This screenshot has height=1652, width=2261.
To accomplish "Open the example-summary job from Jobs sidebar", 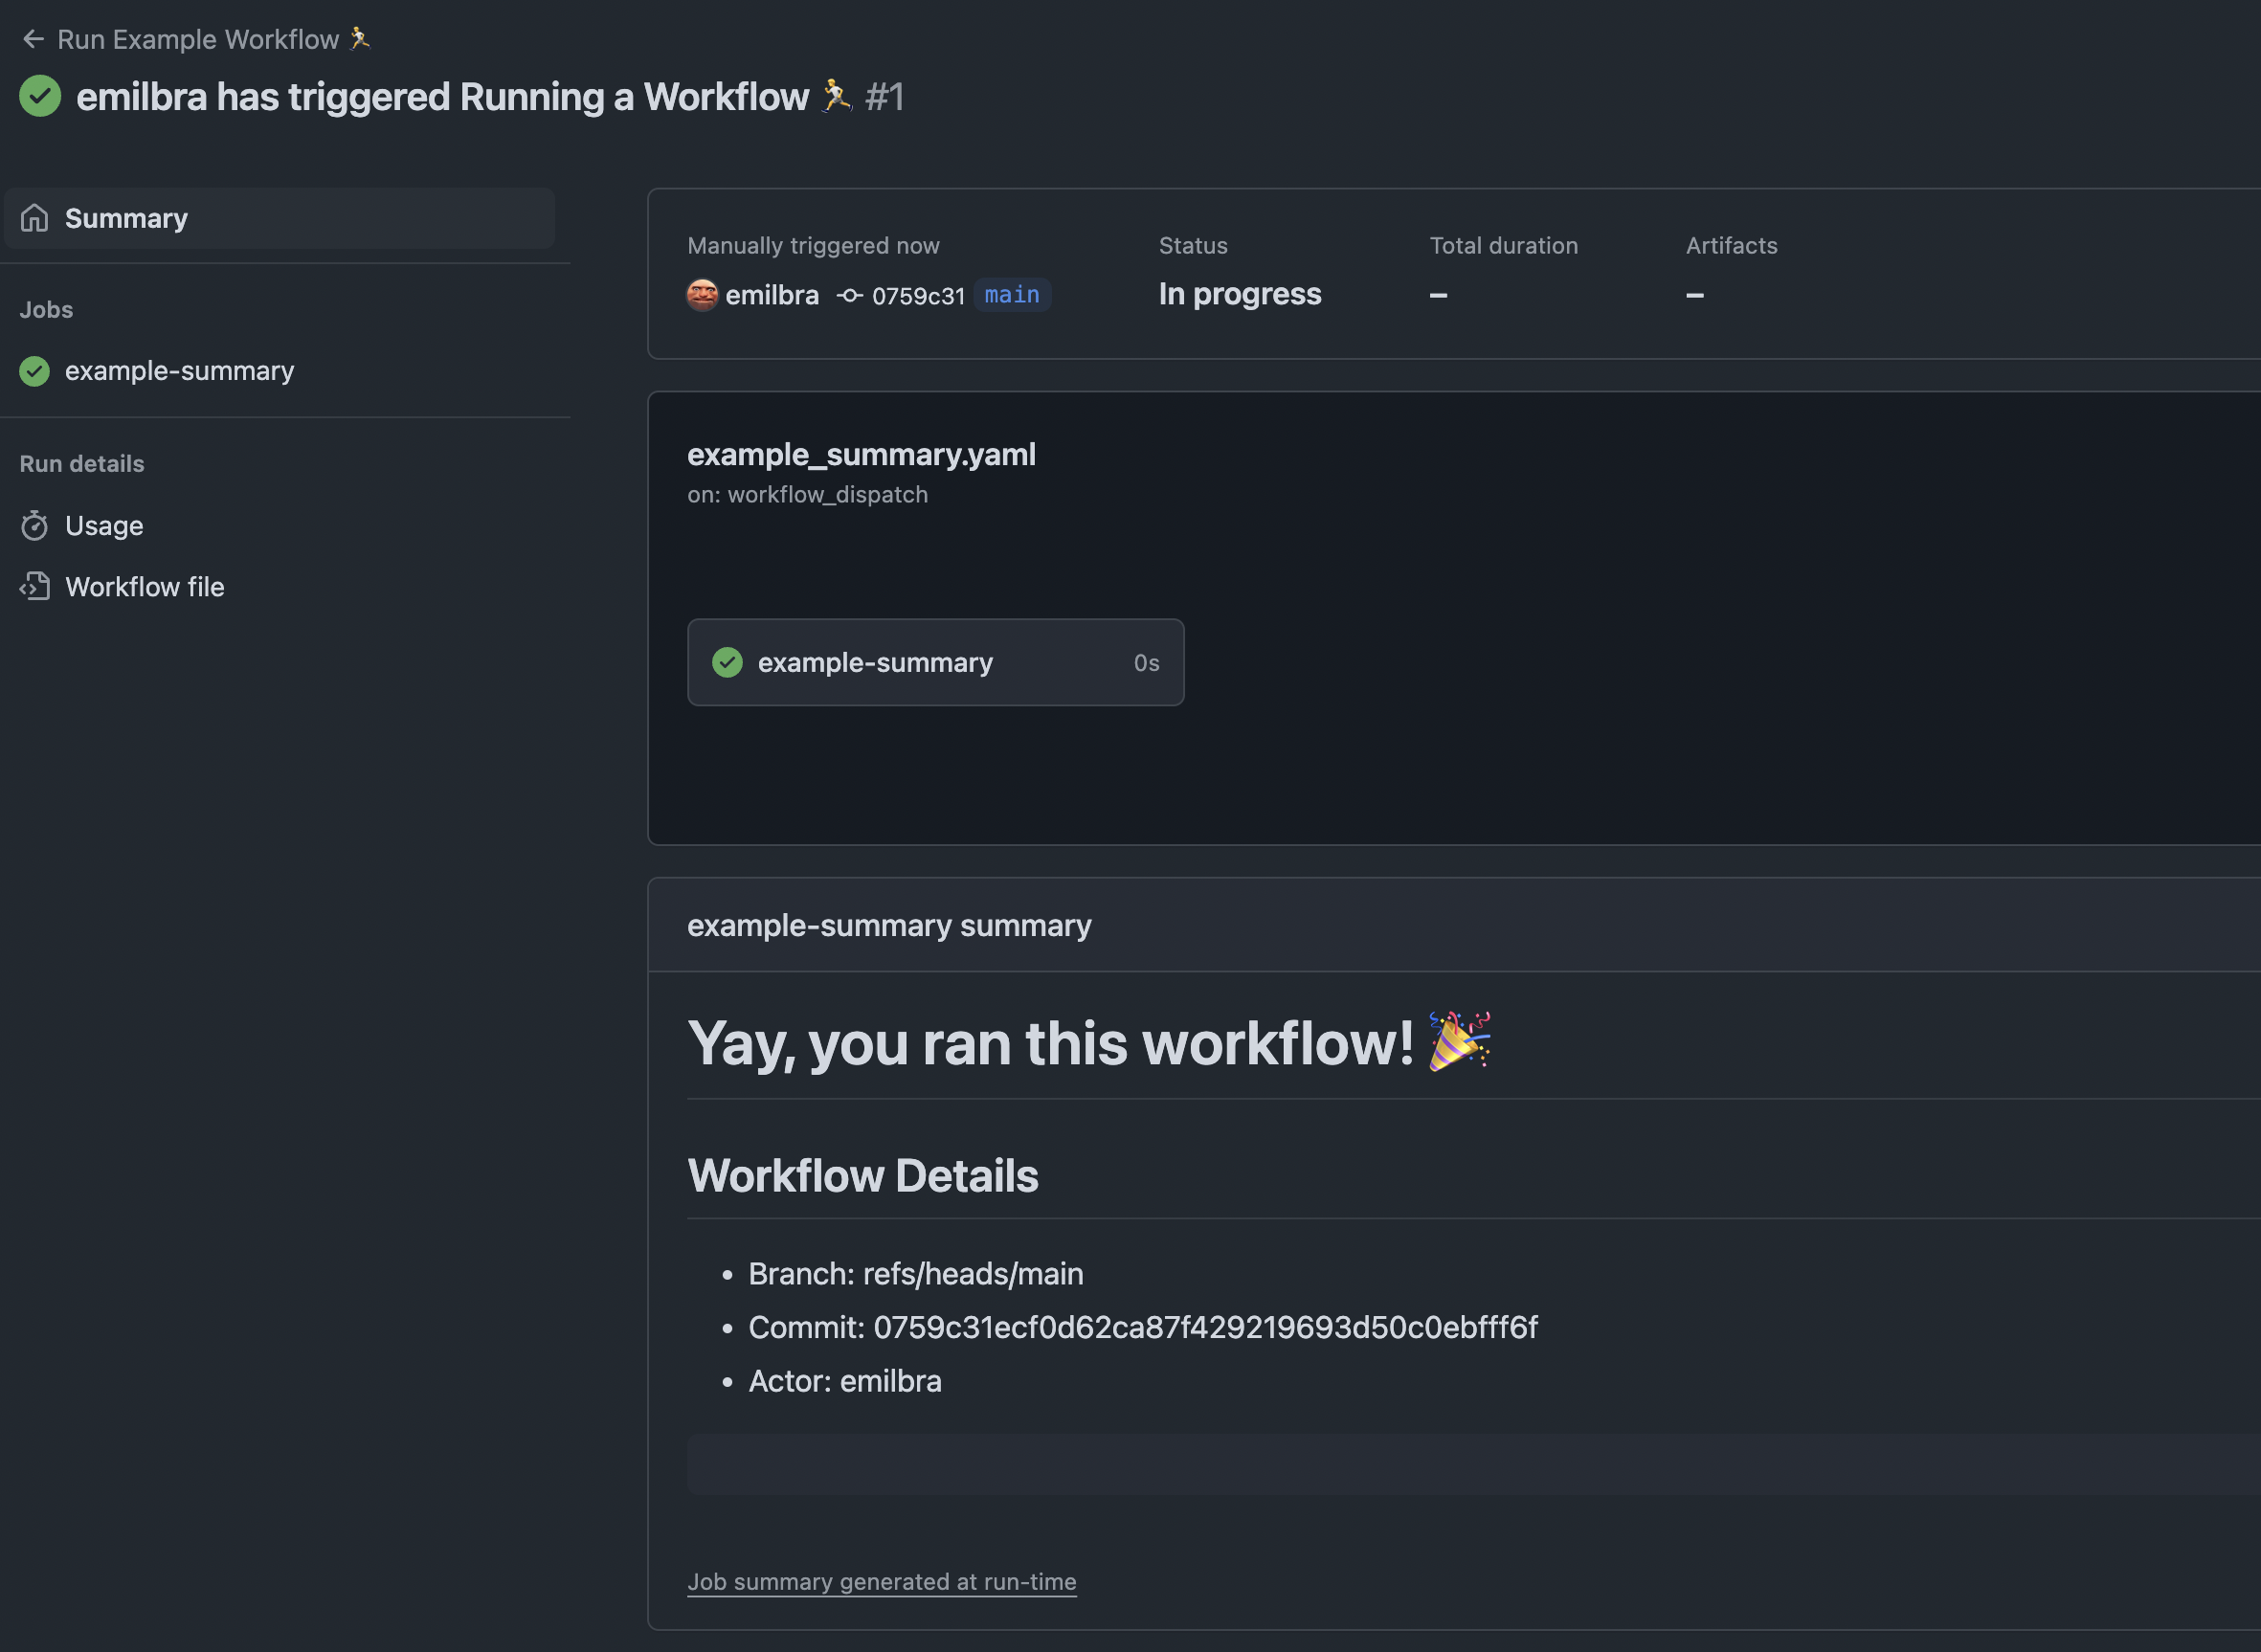I will coord(180,371).
